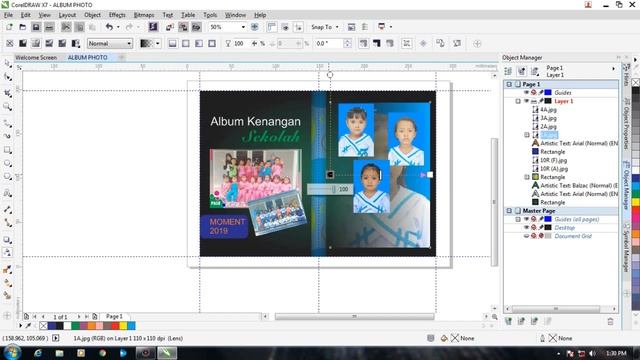The height and width of the screenshot is (360, 640).
Task: Toggle editable pencil for Desktop layer
Action: (541, 227)
